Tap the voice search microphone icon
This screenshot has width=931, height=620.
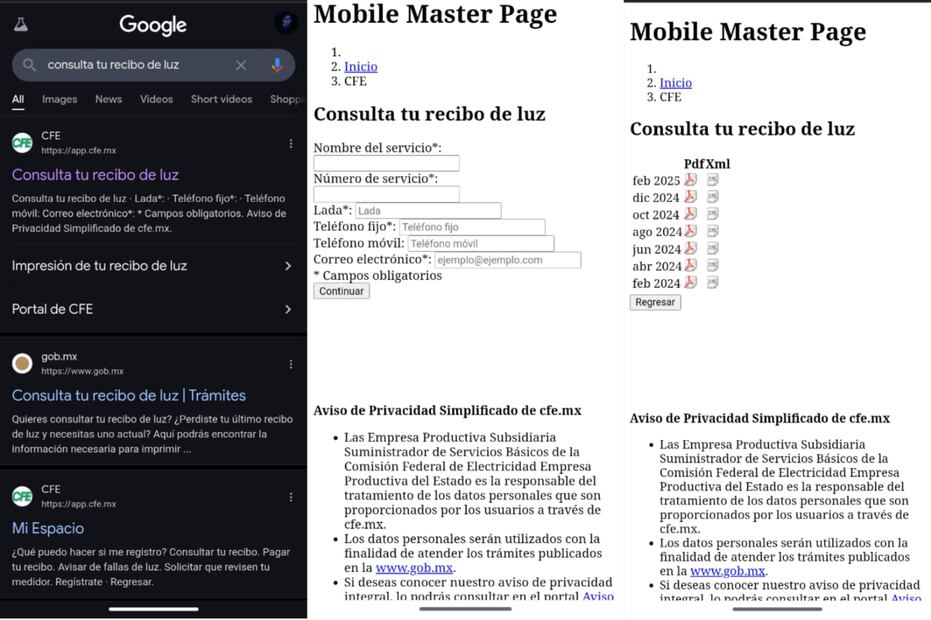[x=277, y=65]
